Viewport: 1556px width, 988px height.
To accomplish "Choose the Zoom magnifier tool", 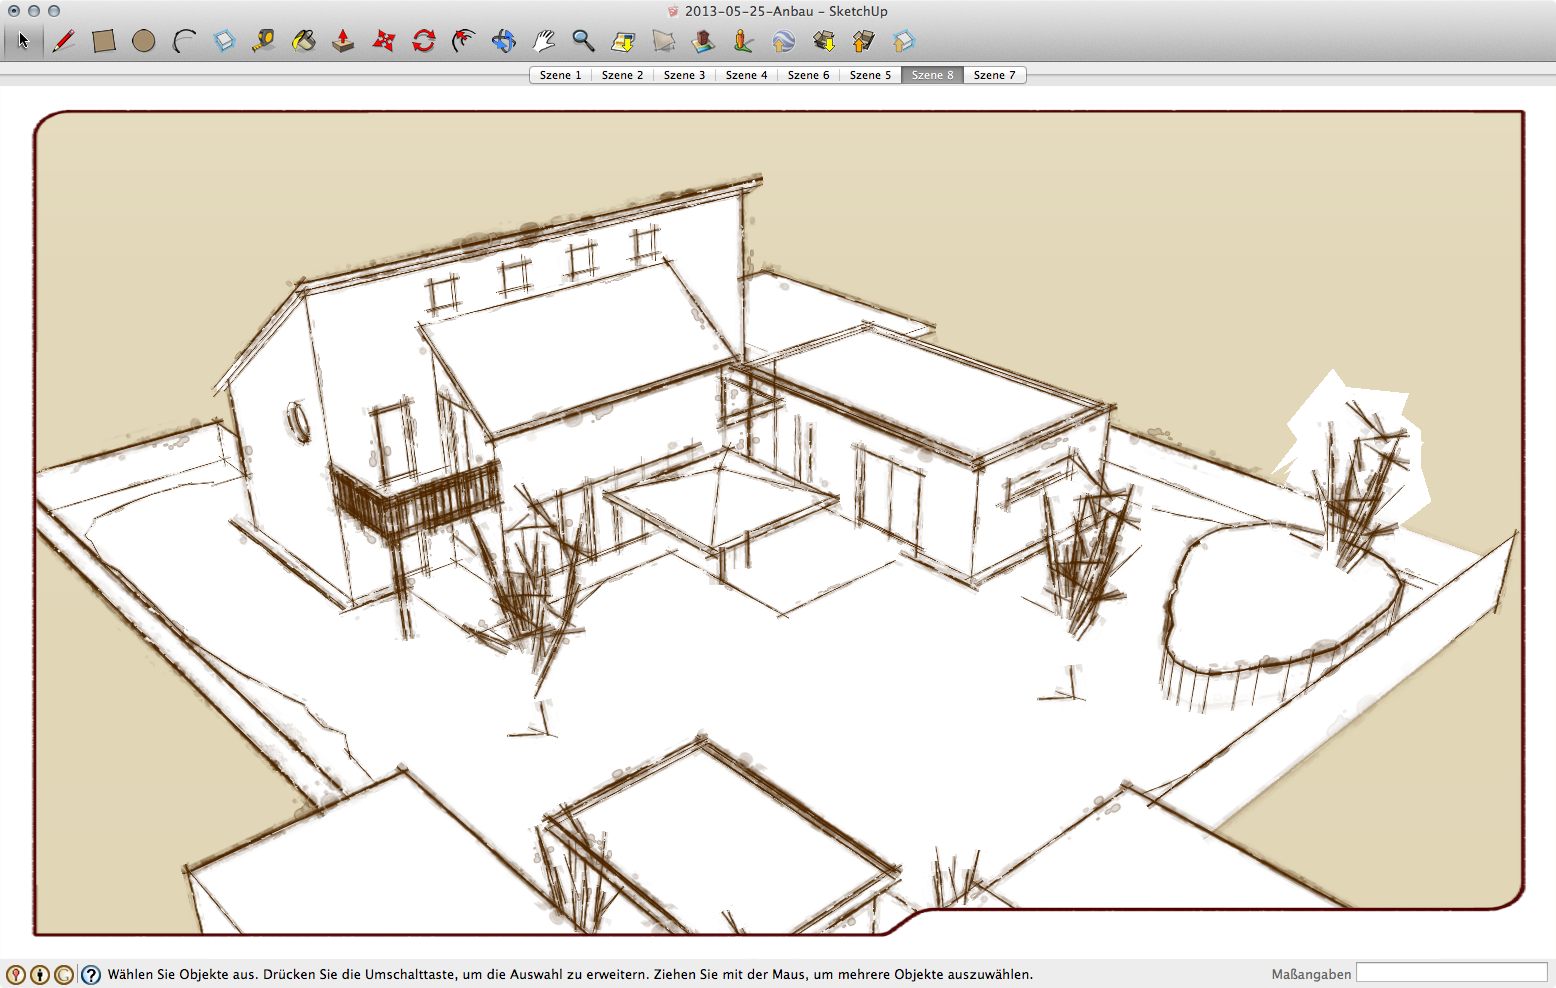I will coord(583,41).
